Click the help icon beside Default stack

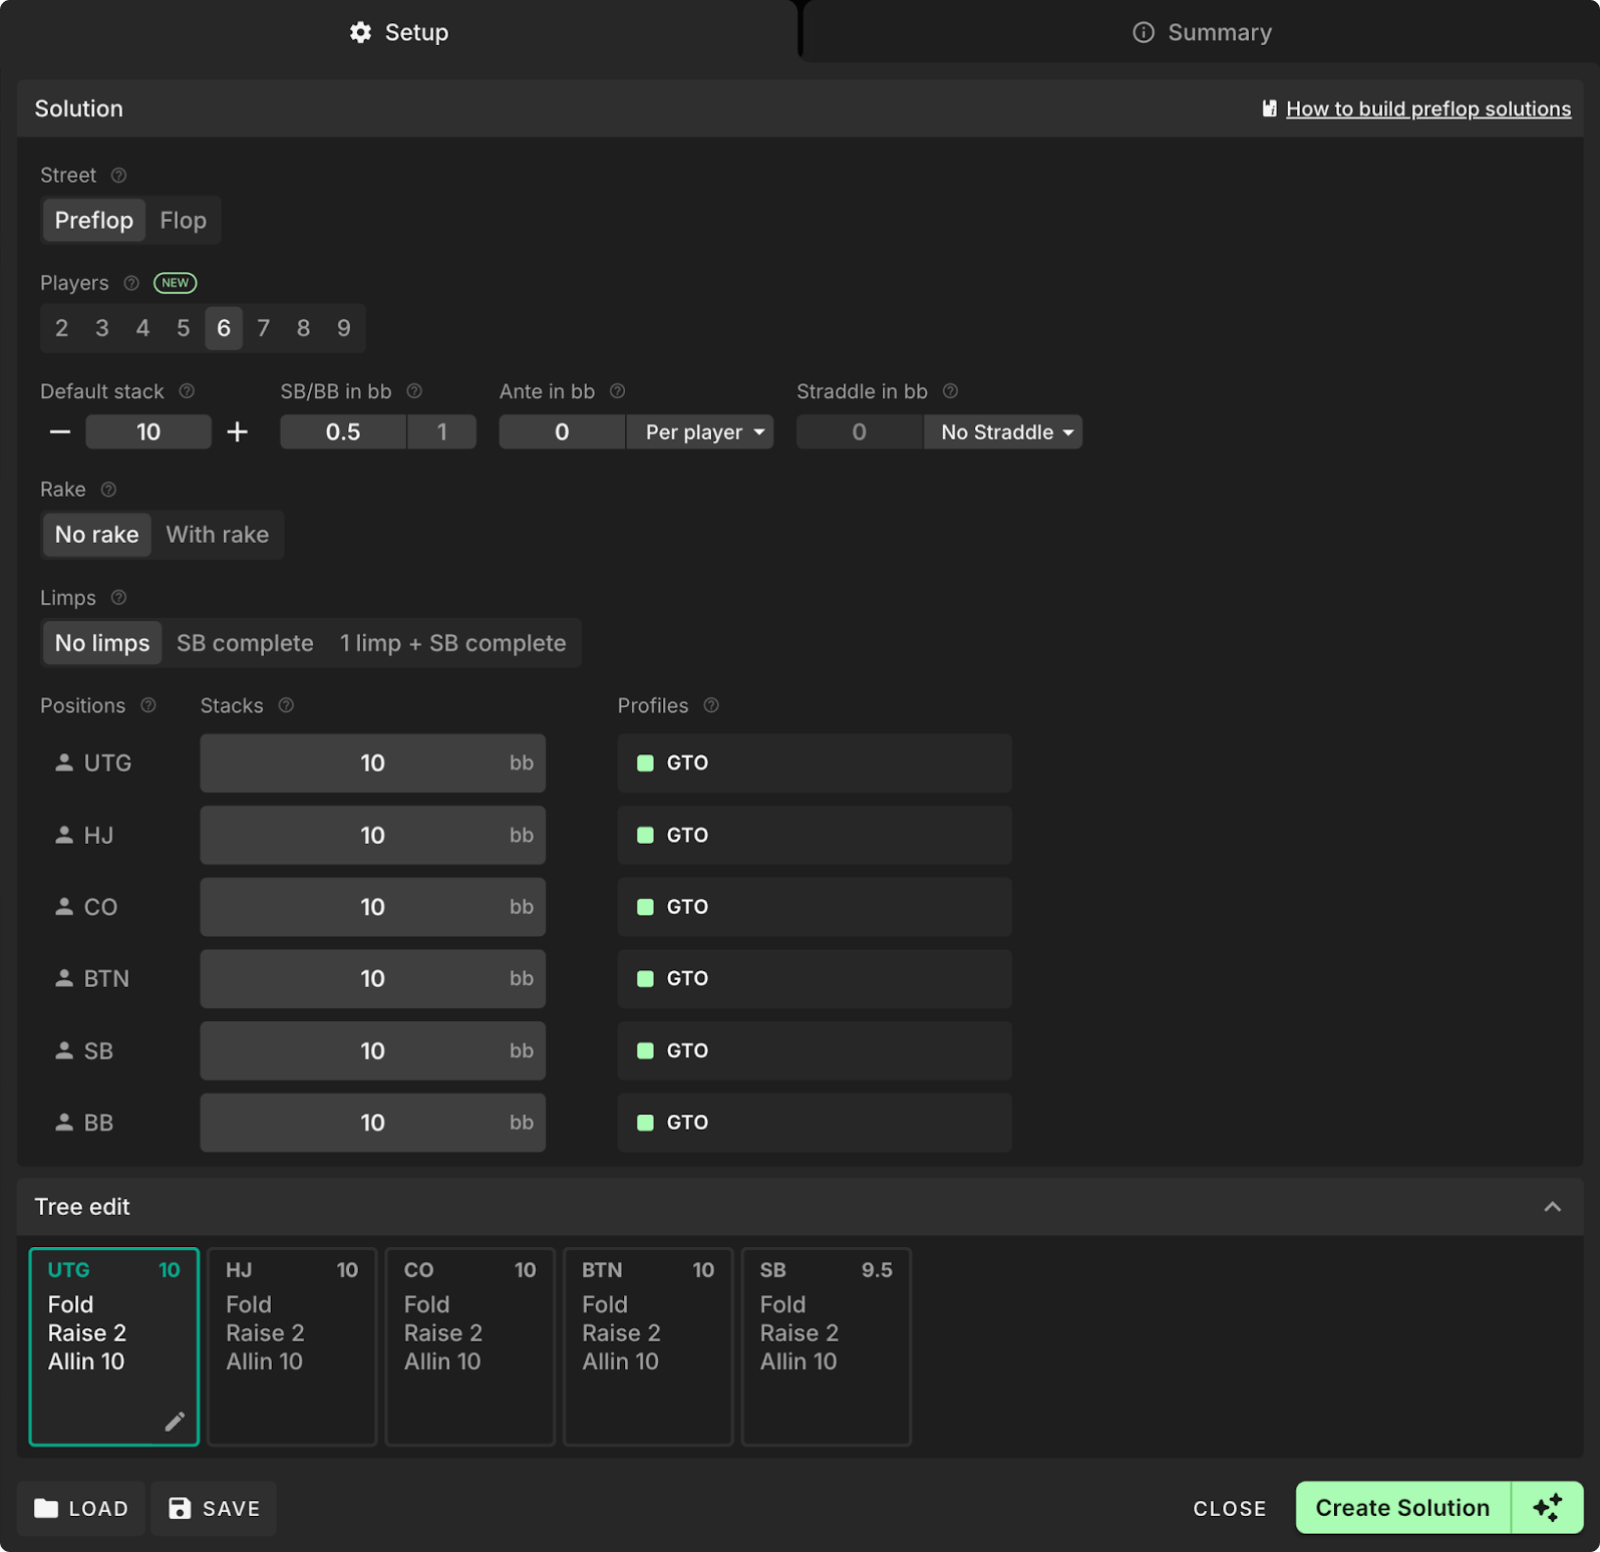click(x=187, y=392)
